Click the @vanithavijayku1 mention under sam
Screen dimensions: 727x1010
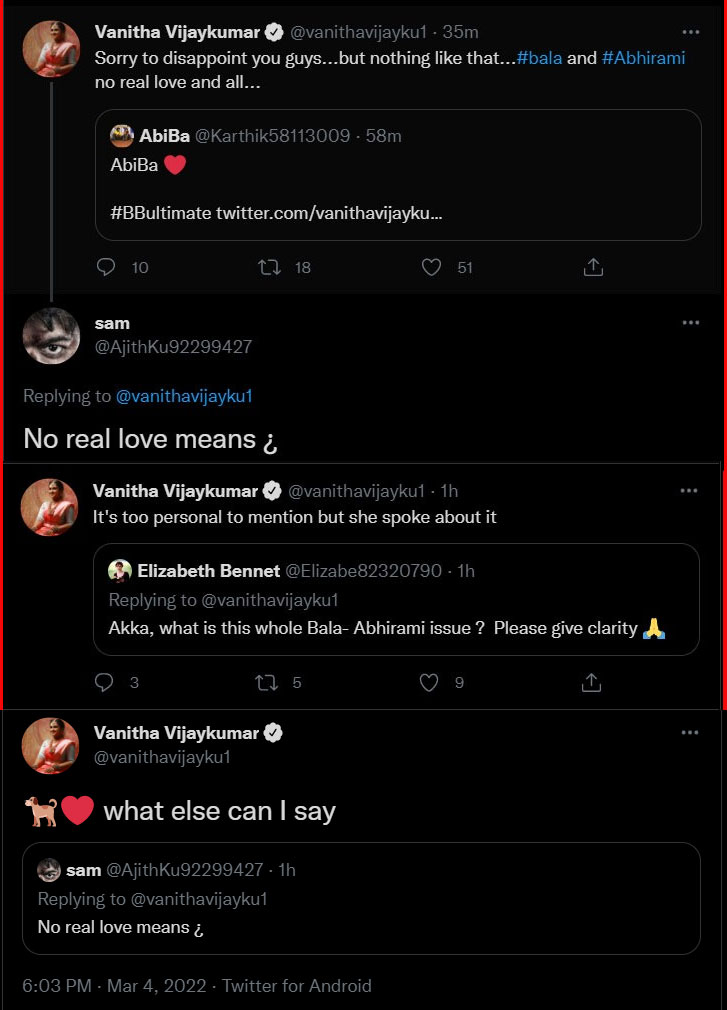coord(184,396)
